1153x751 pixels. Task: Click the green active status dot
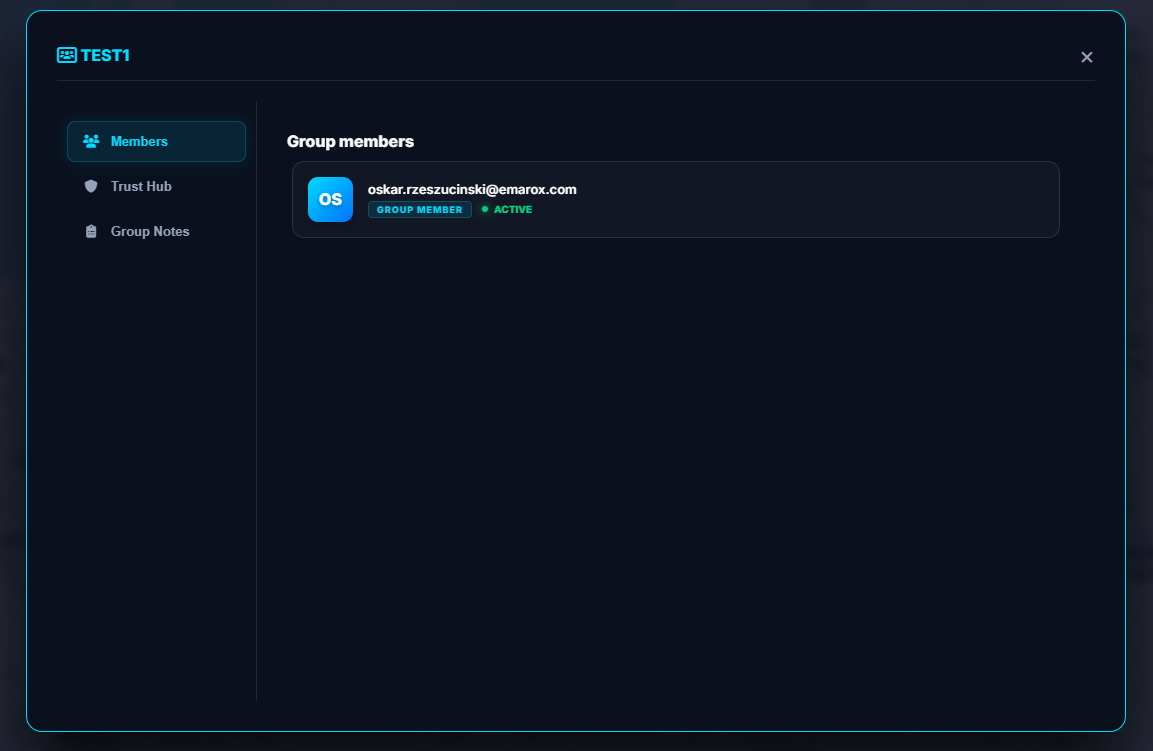(485, 210)
